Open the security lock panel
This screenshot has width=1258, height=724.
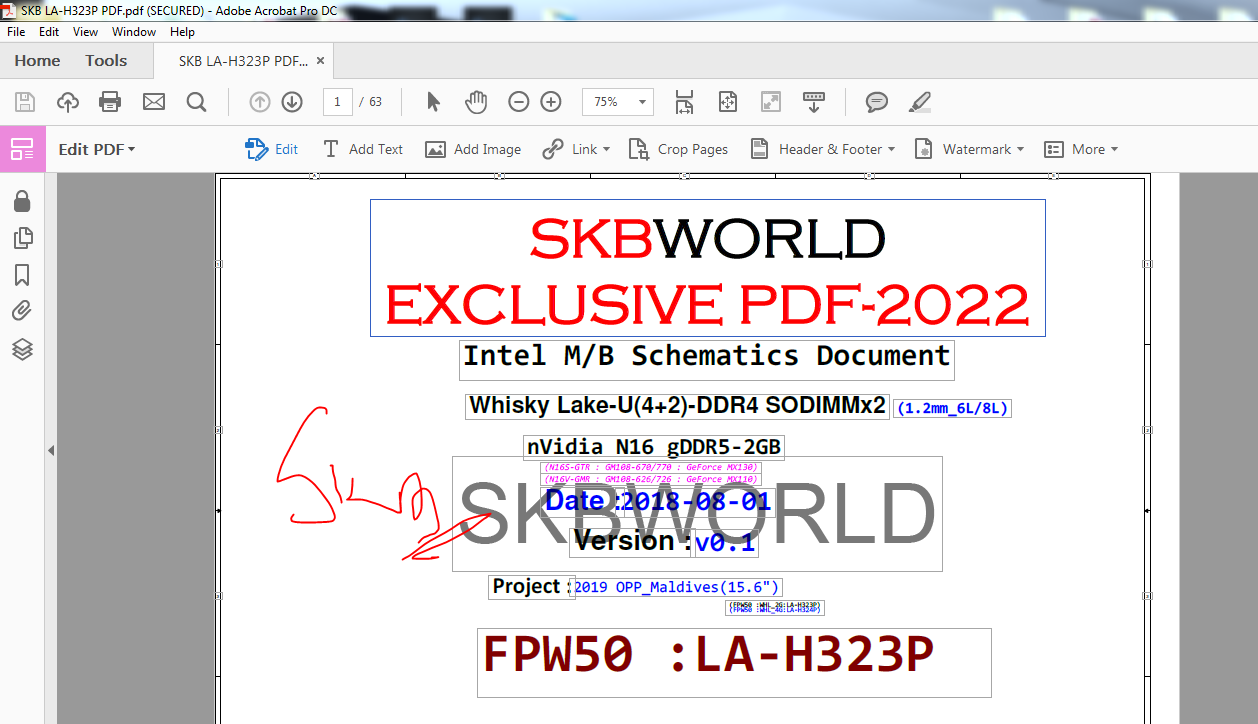22,201
